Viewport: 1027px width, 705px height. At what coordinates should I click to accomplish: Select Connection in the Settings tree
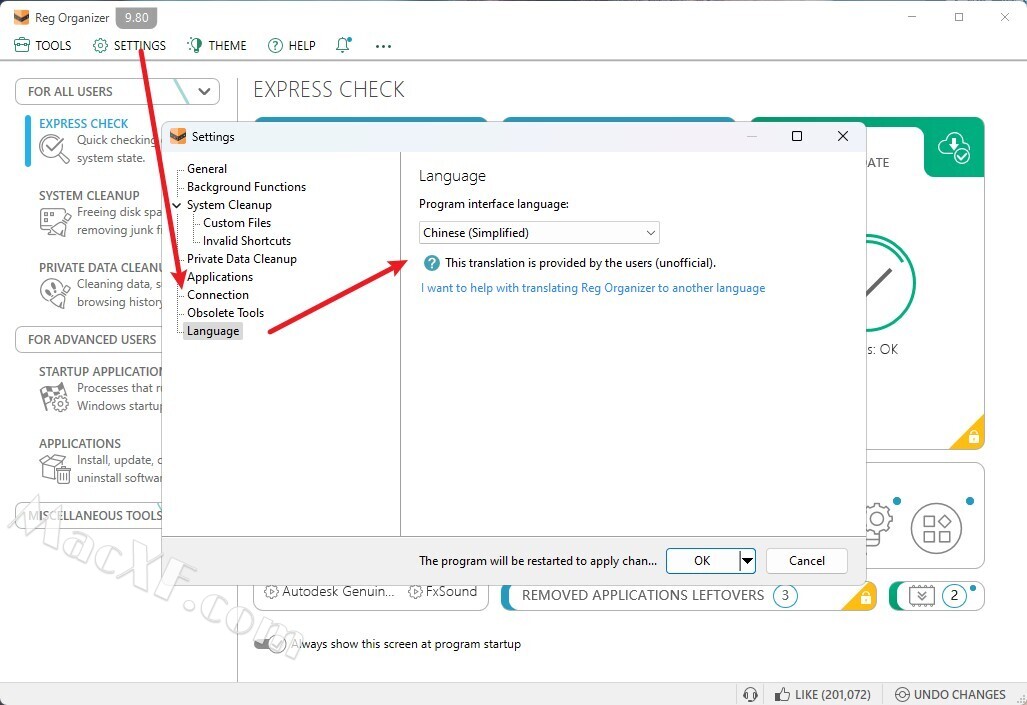pyautogui.click(x=218, y=295)
